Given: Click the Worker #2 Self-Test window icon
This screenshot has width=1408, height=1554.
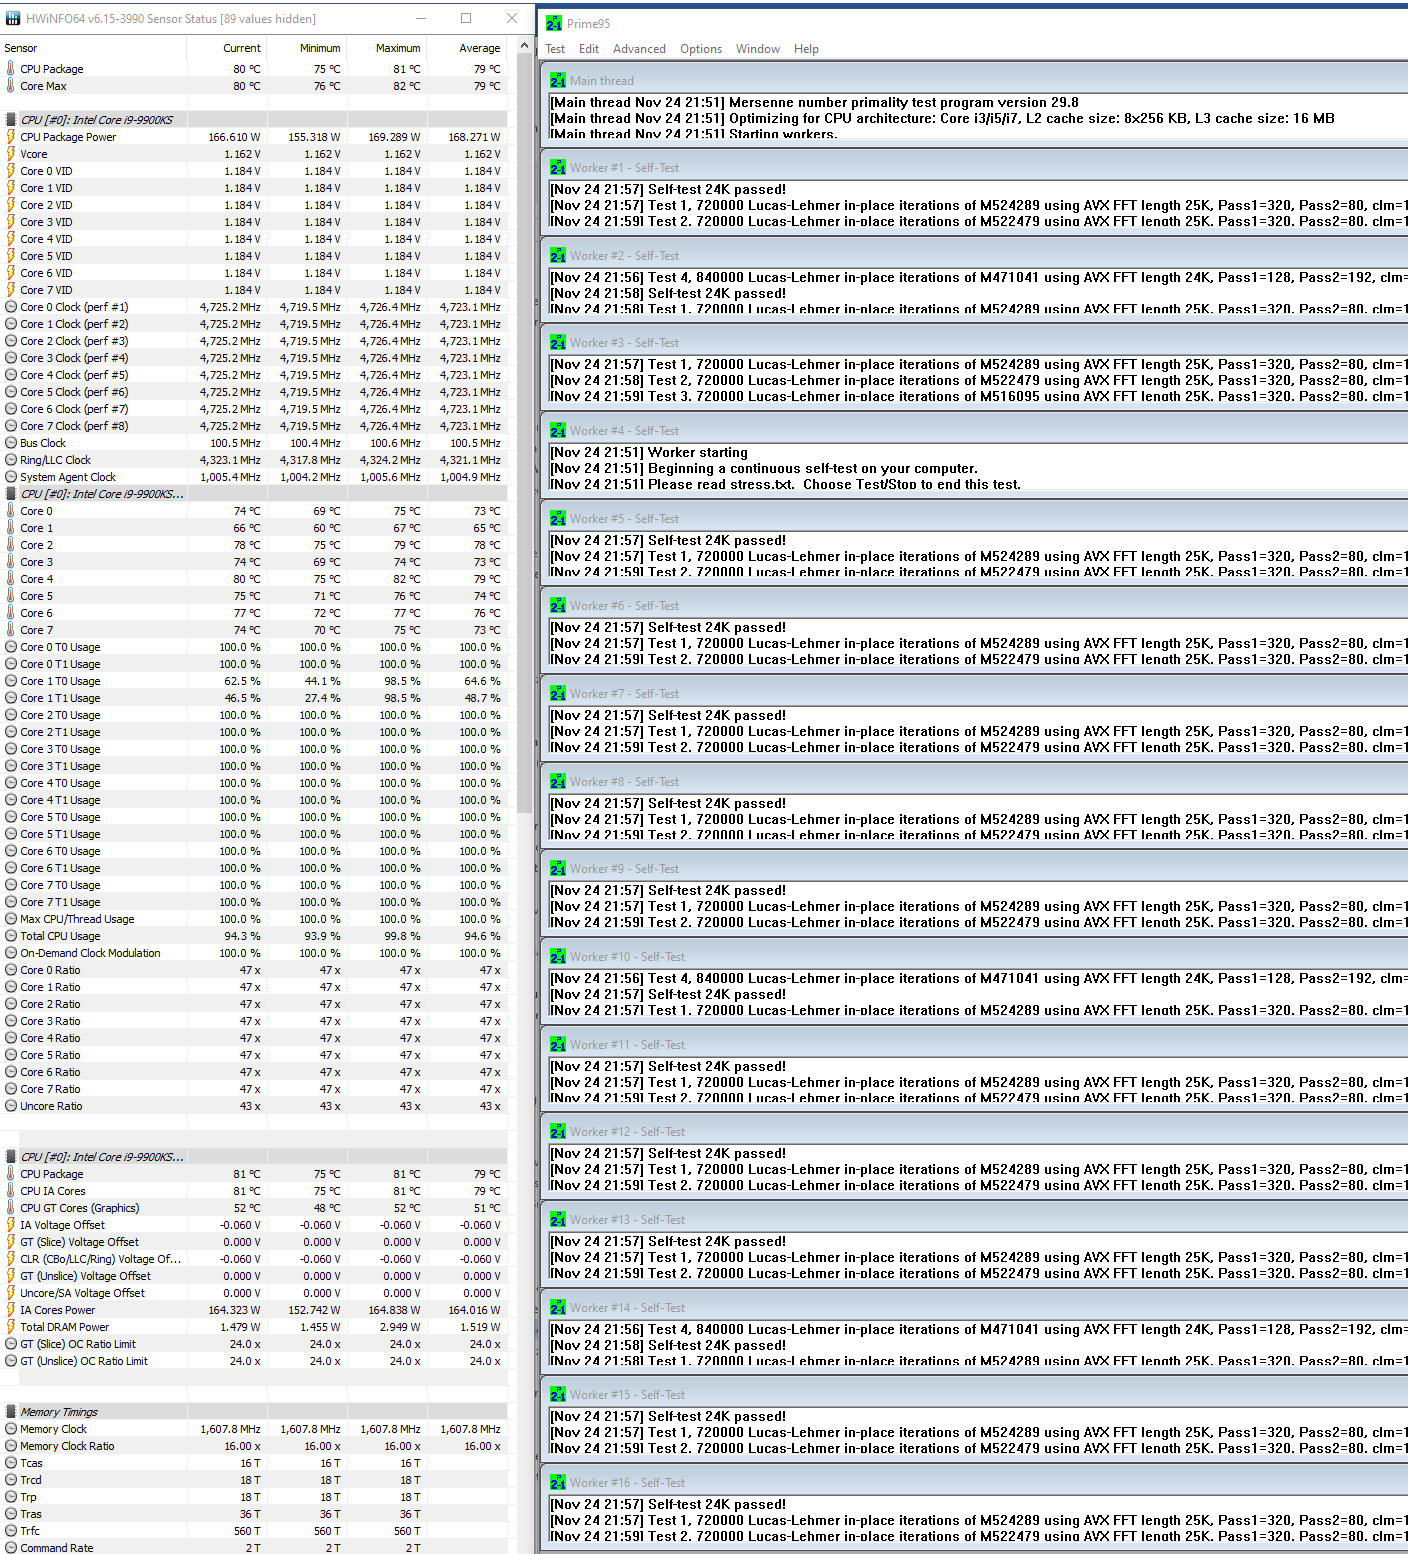Looking at the screenshot, I should pos(558,256).
